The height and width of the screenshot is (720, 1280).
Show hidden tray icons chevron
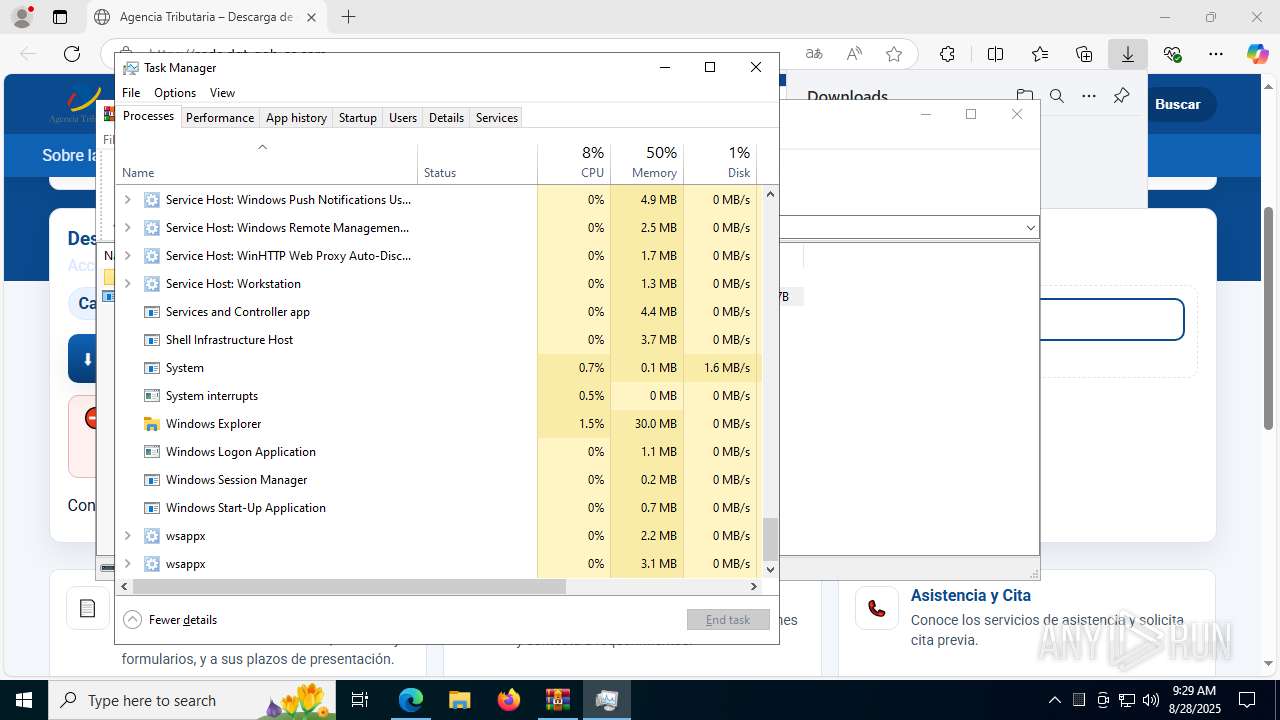(x=1054, y=700)
